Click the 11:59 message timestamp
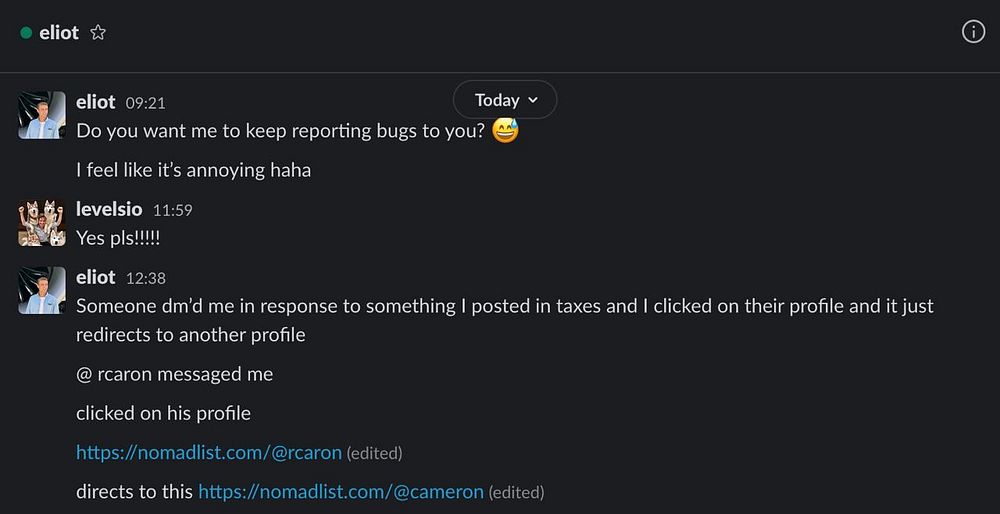Viewport: 1000px width, 514px height. point(172,210)
